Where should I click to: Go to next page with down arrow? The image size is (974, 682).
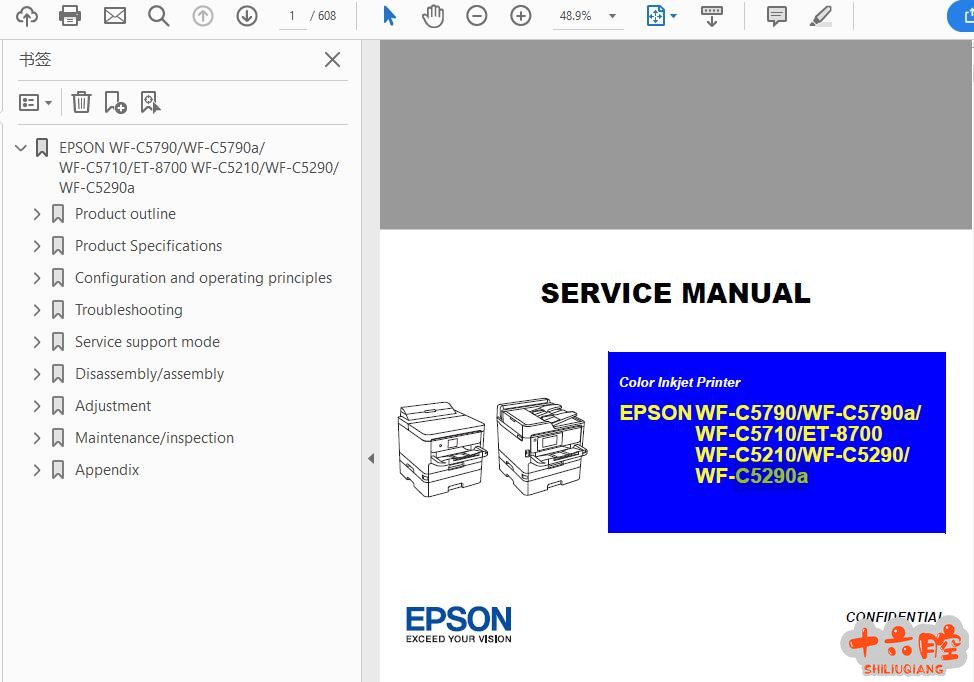(247, 16)
